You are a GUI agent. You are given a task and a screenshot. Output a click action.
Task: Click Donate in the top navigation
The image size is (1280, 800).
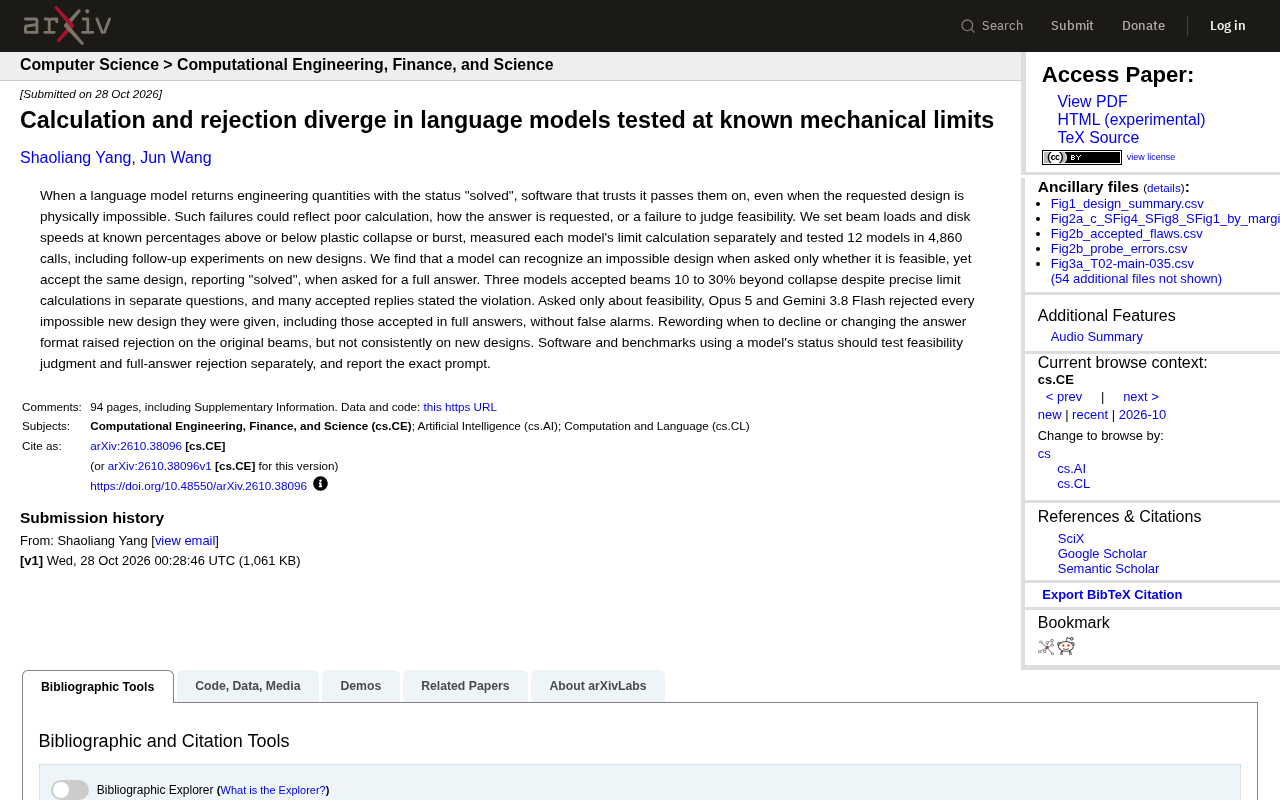click(1143, 26)
